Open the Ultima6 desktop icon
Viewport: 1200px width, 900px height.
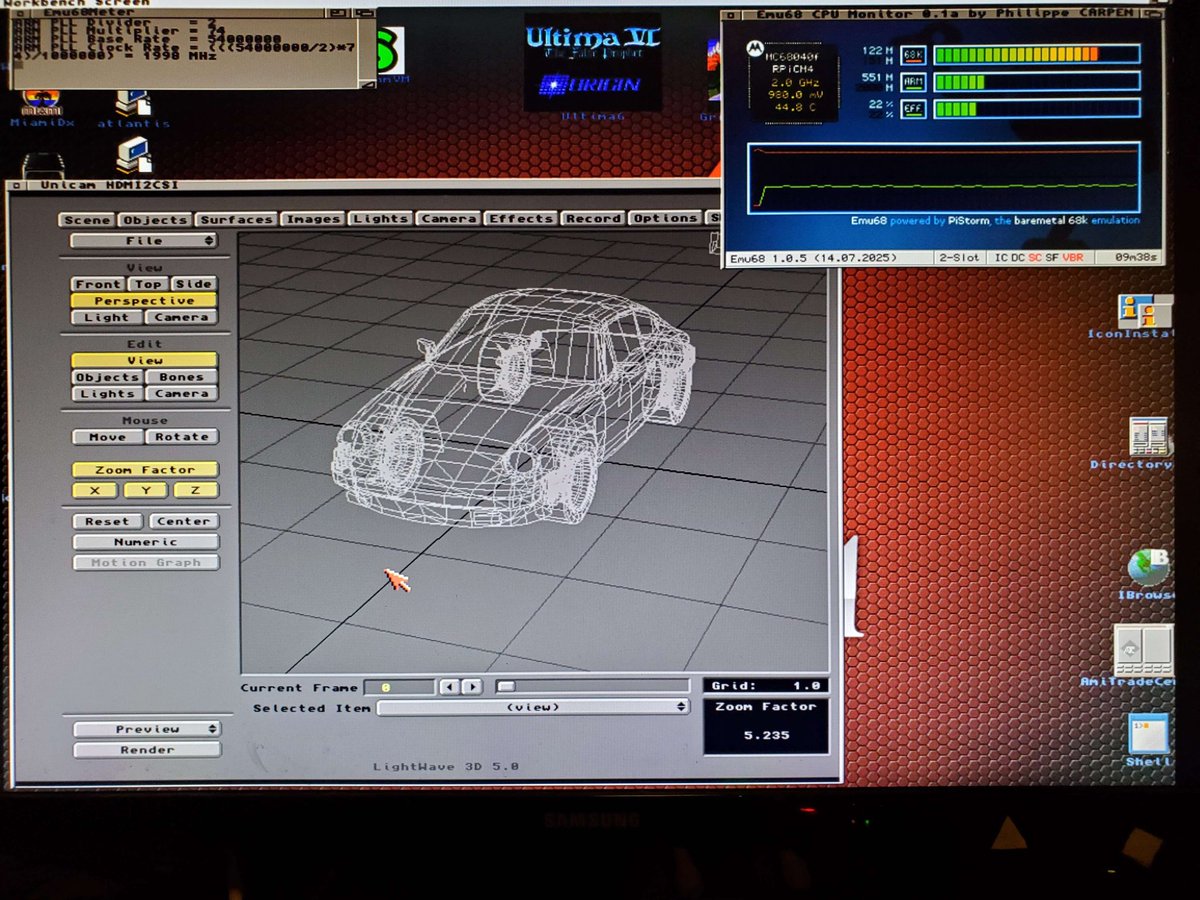[x=593, y=68]
